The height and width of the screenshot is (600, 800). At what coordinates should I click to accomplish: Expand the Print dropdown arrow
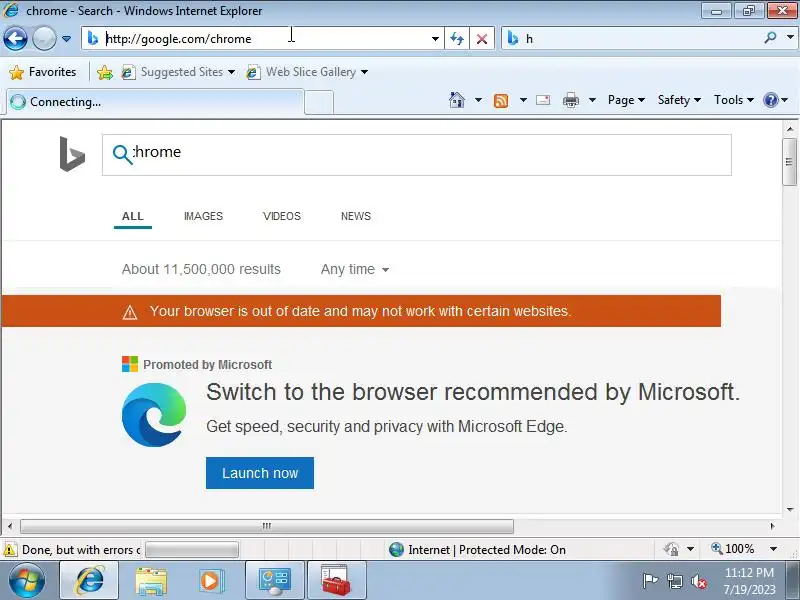click(592, 100)
